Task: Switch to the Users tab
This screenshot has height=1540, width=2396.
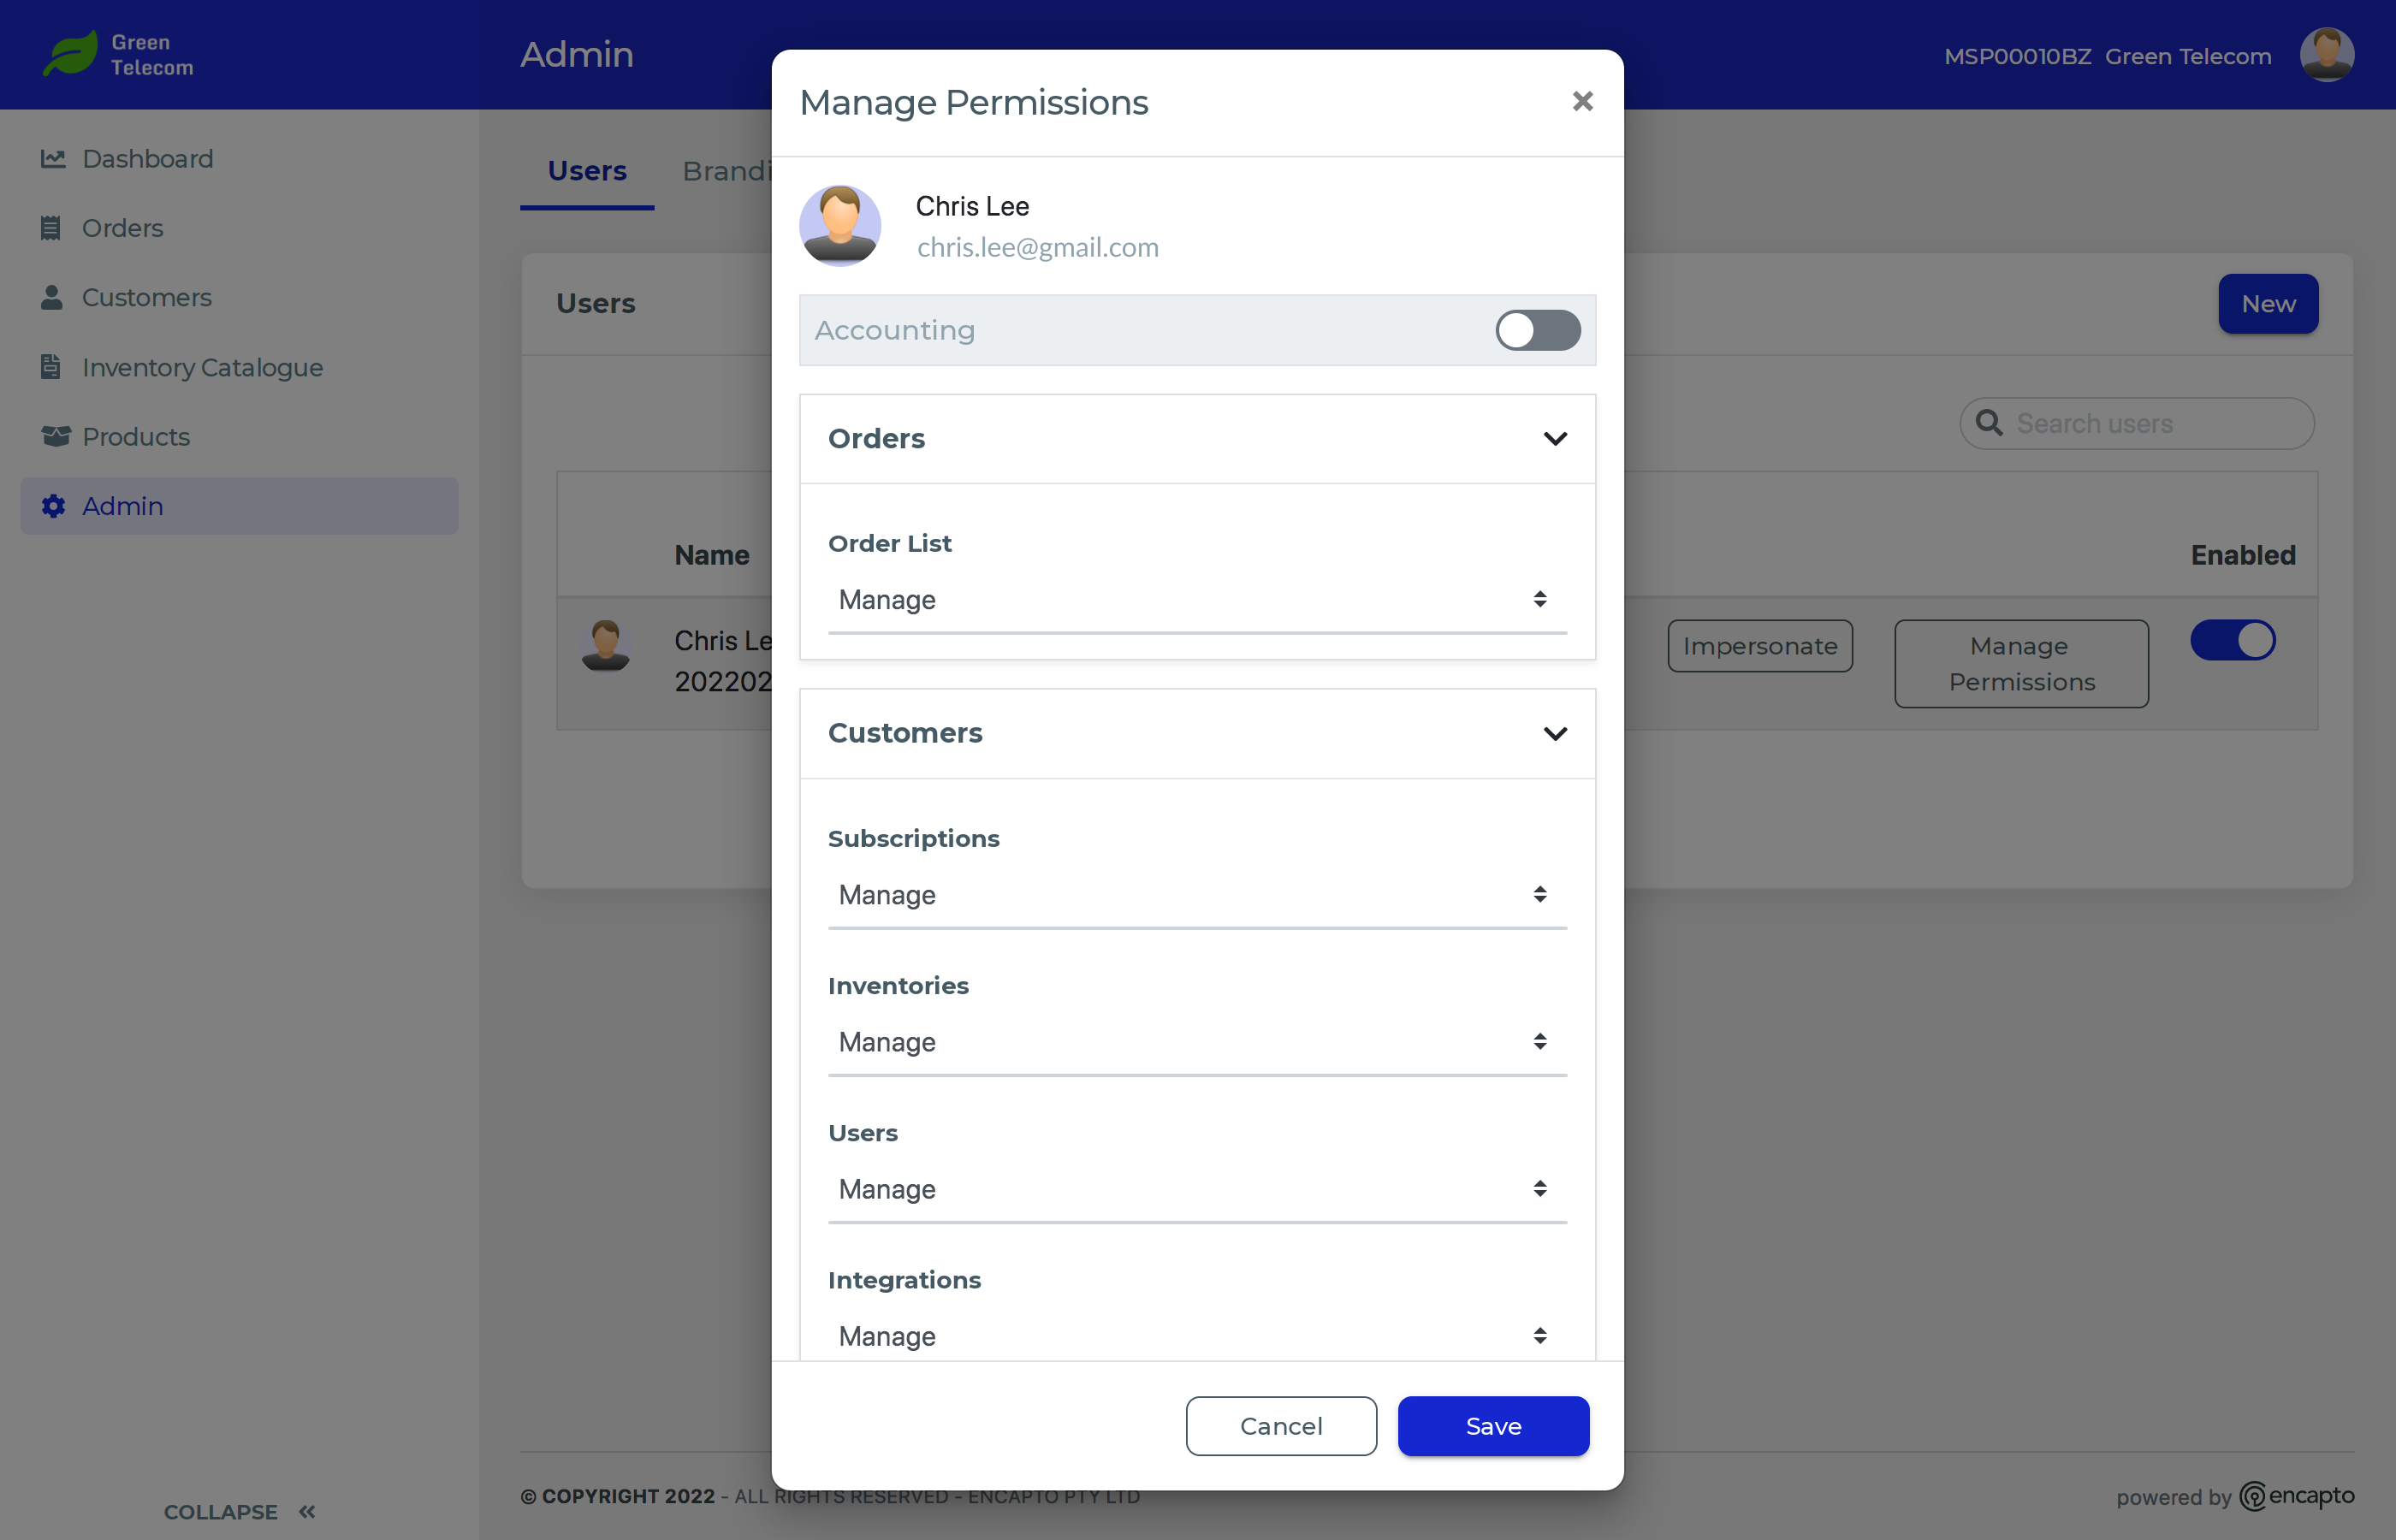Action: coord(587,171)
